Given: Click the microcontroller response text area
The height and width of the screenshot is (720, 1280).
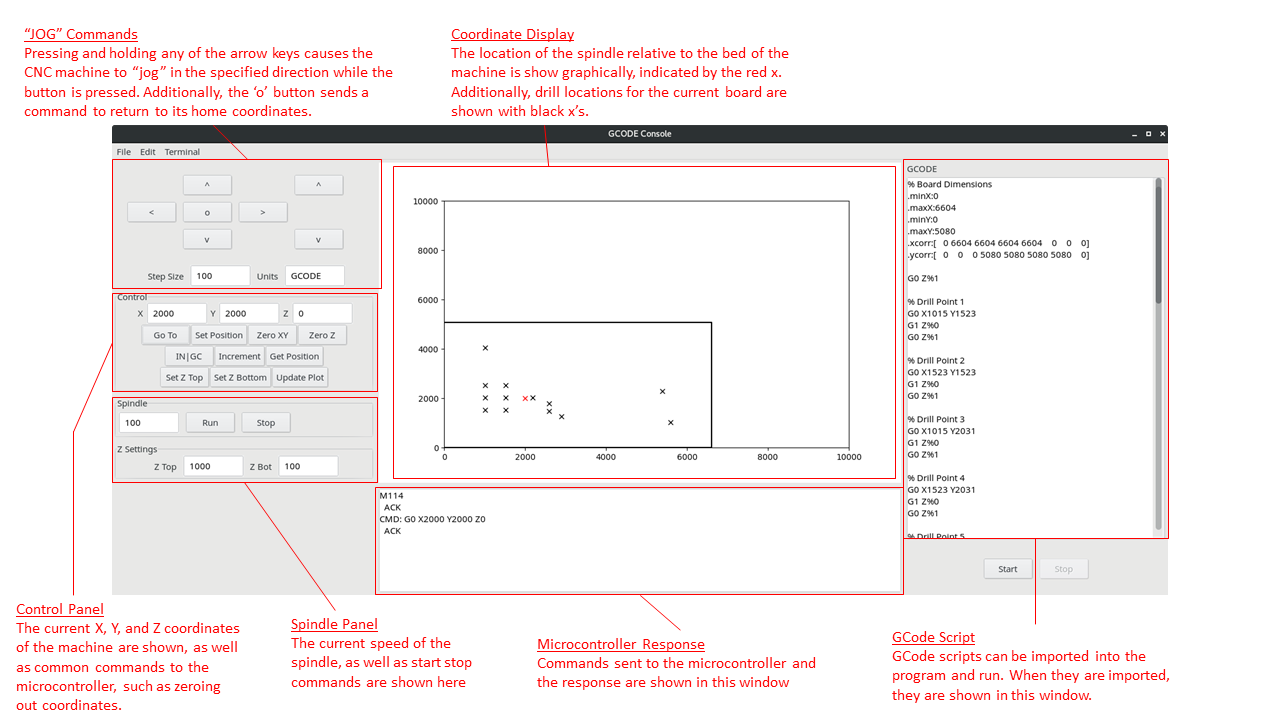Looking at the screenshot, I should click(x=639, y=540).
